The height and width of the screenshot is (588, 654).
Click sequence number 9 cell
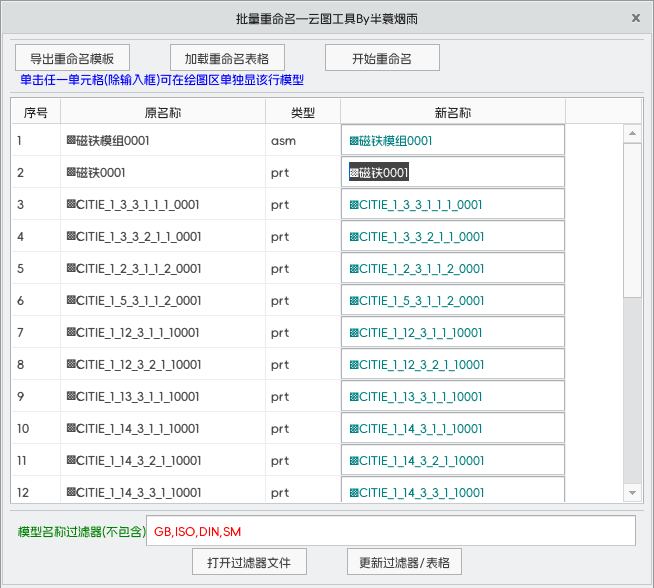coord(36,396)
